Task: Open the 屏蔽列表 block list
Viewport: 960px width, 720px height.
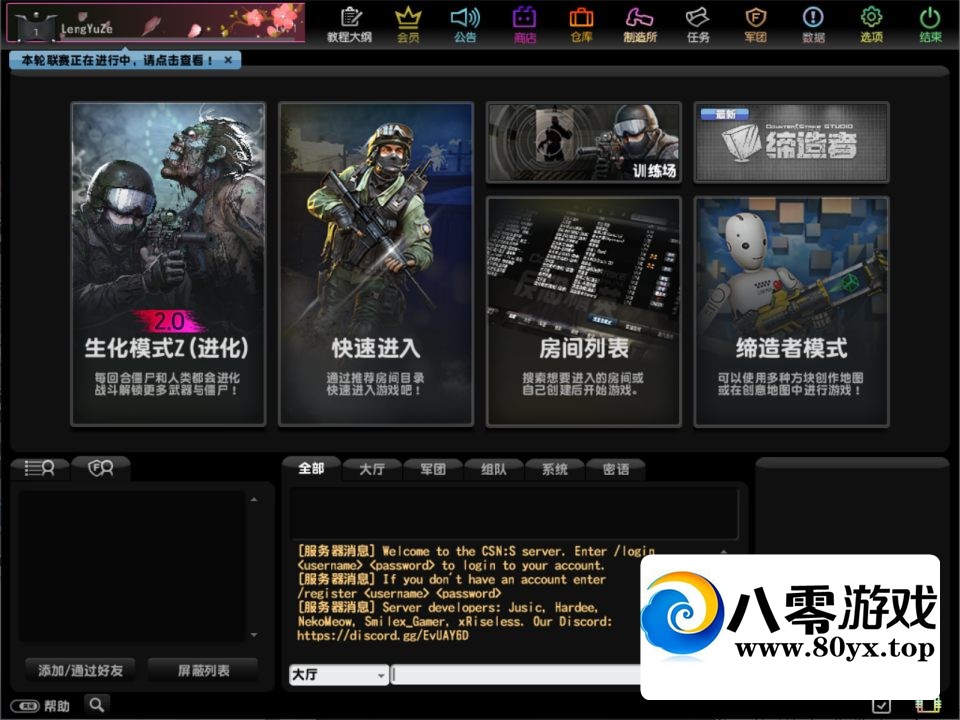Action: [x=203, y=670]
